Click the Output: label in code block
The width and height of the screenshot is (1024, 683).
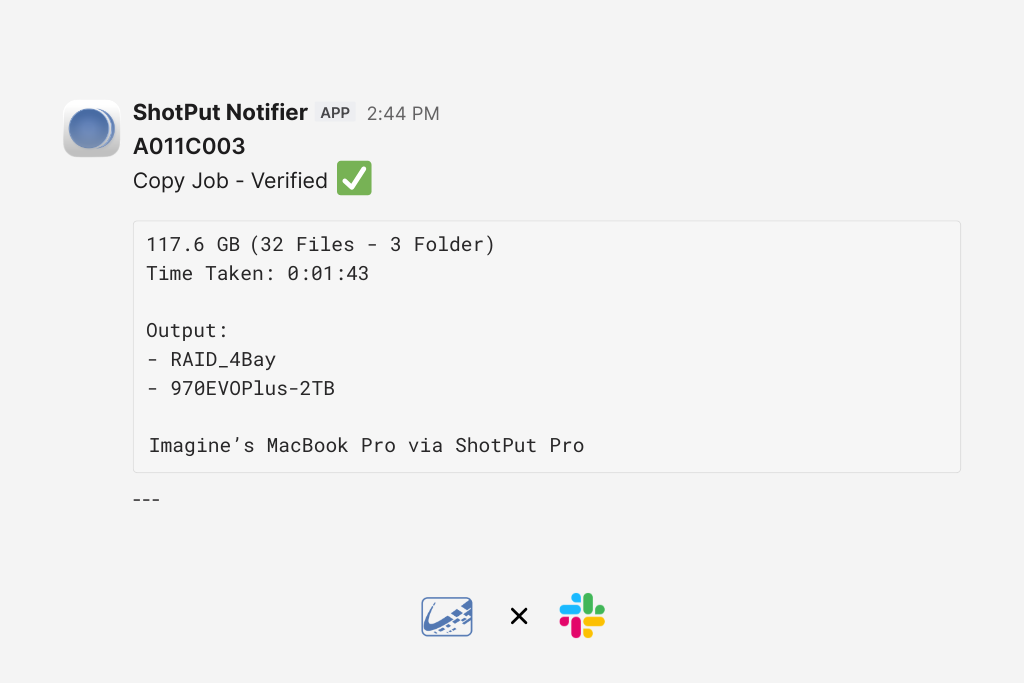click(x=187, y=331)
